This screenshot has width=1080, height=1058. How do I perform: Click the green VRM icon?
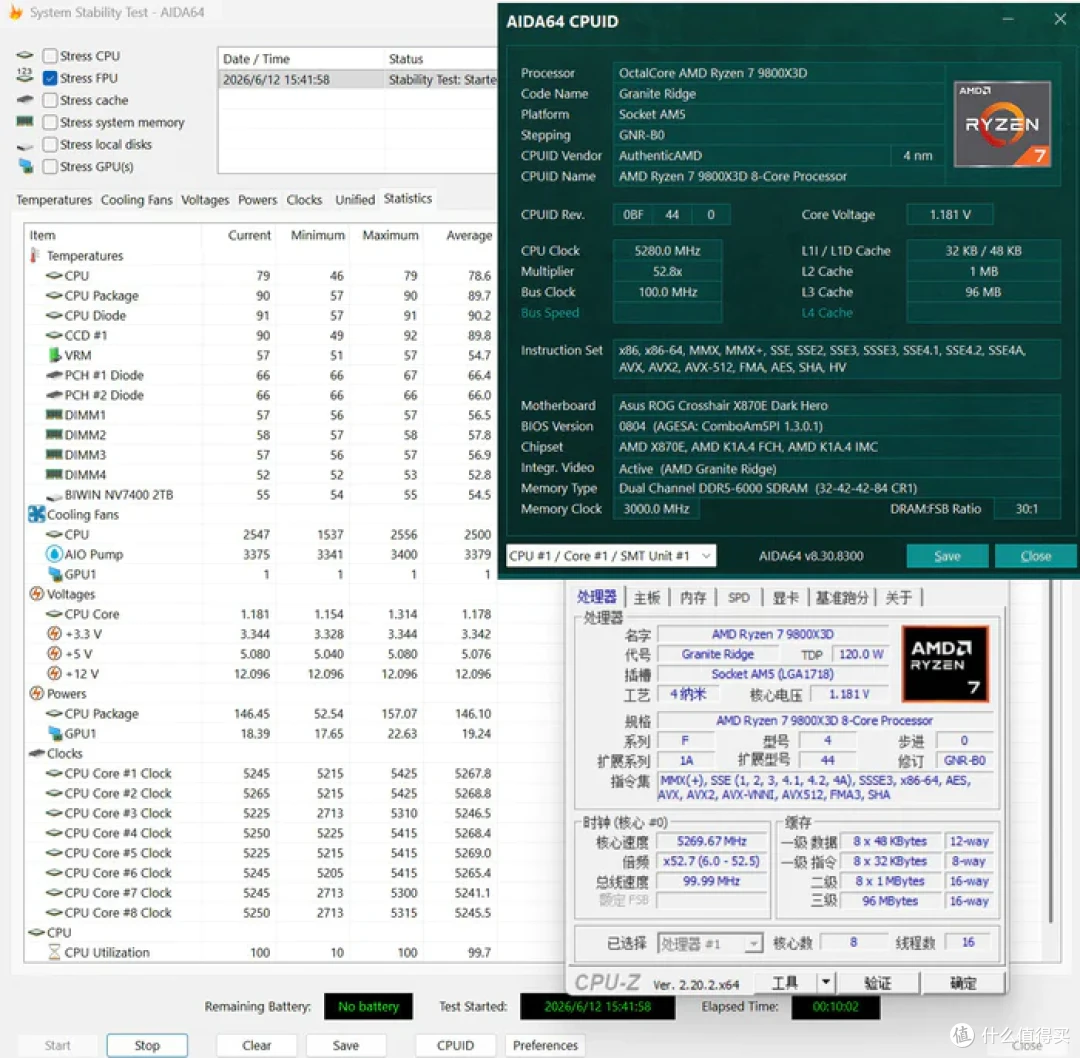point(54,355)
